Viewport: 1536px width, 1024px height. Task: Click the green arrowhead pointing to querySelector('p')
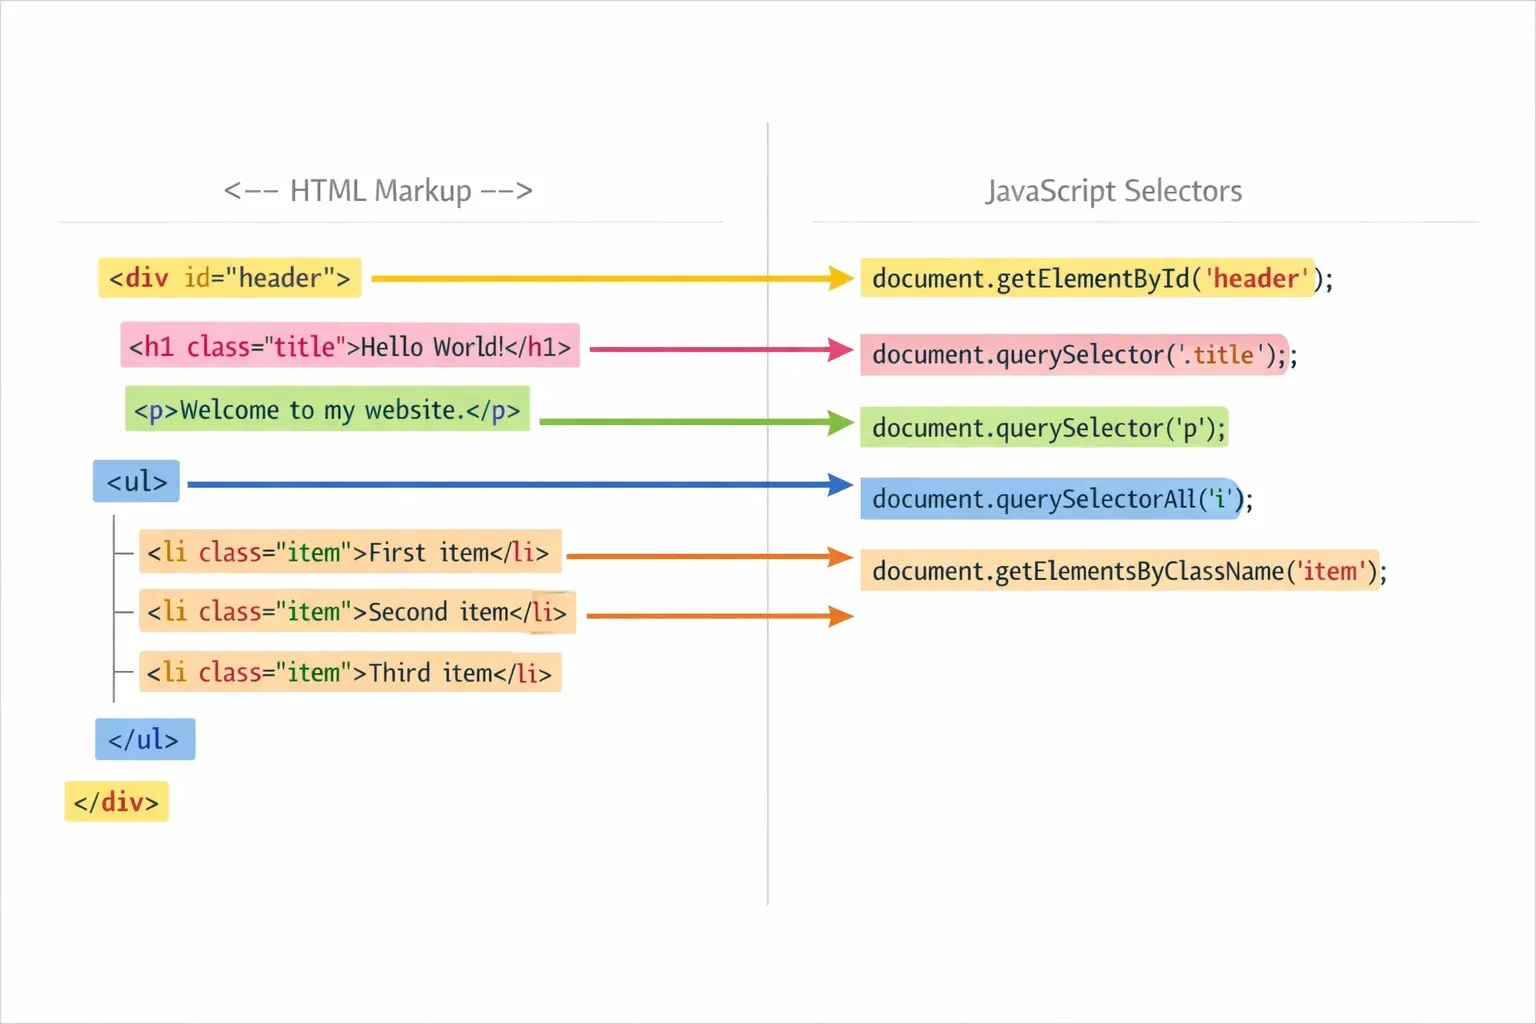(840, 422)
